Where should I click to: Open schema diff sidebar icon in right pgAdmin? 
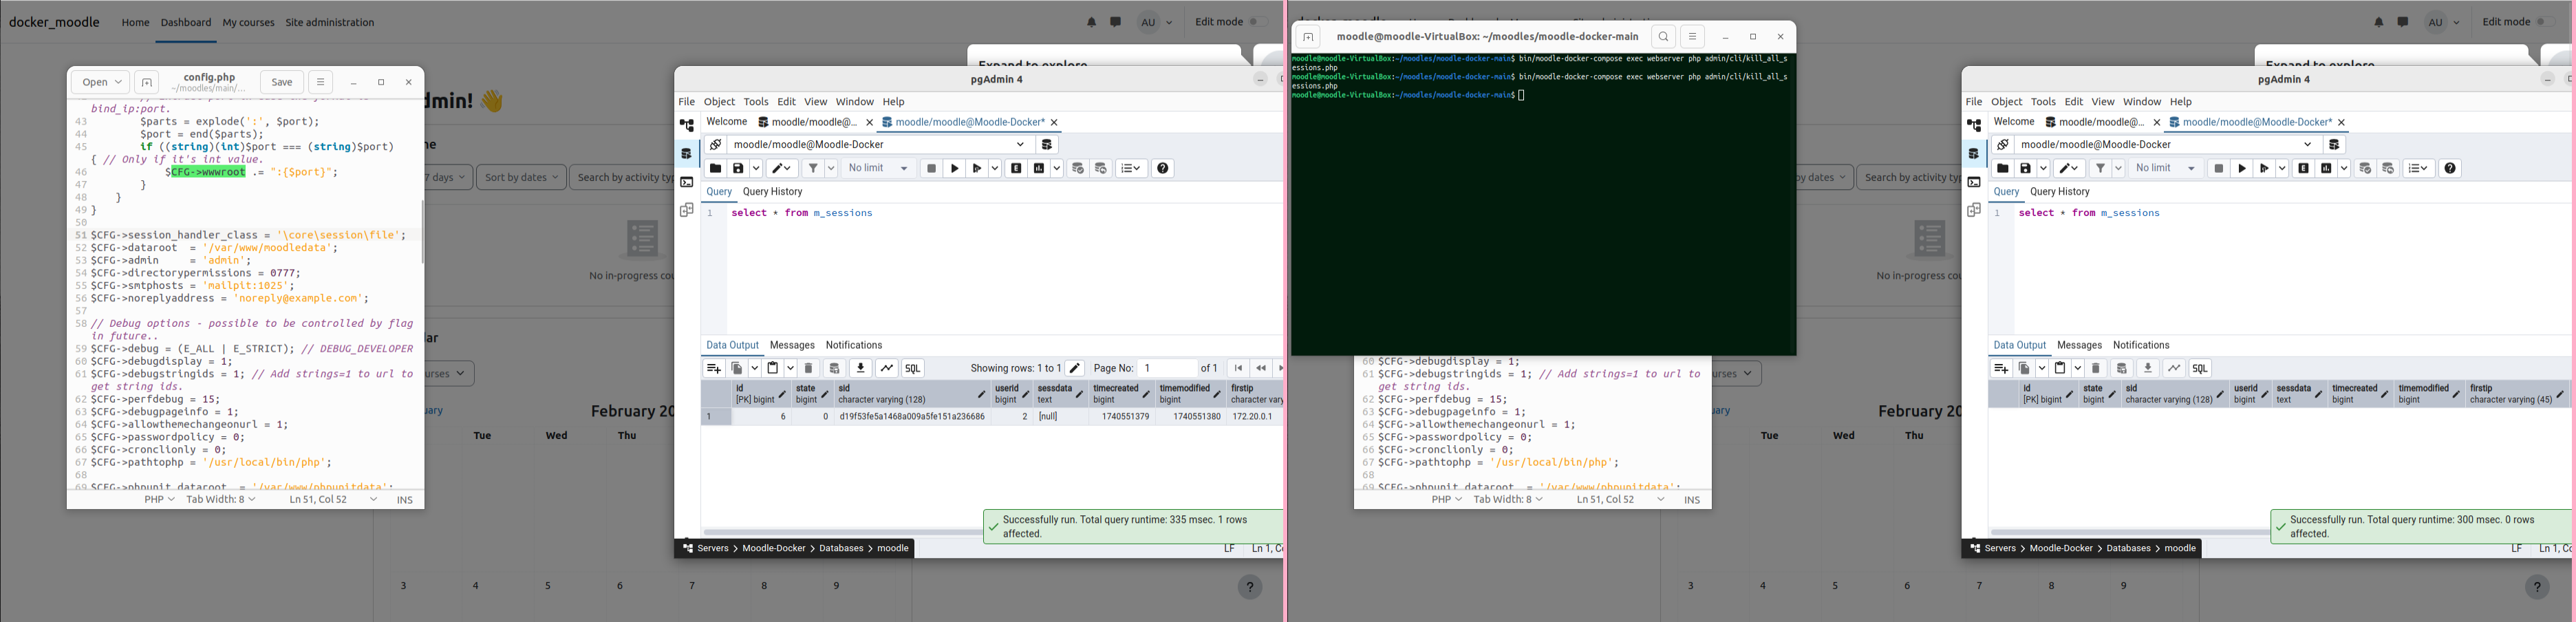tap(1974, 210)
